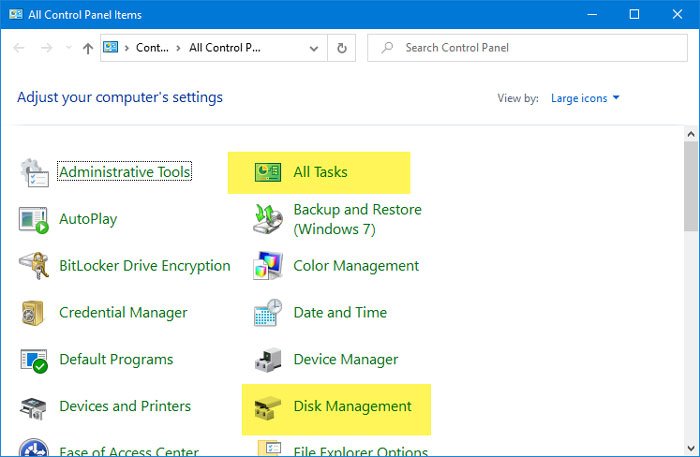
Task: Open the Administrative Tools icon
Action: point(34,172)
